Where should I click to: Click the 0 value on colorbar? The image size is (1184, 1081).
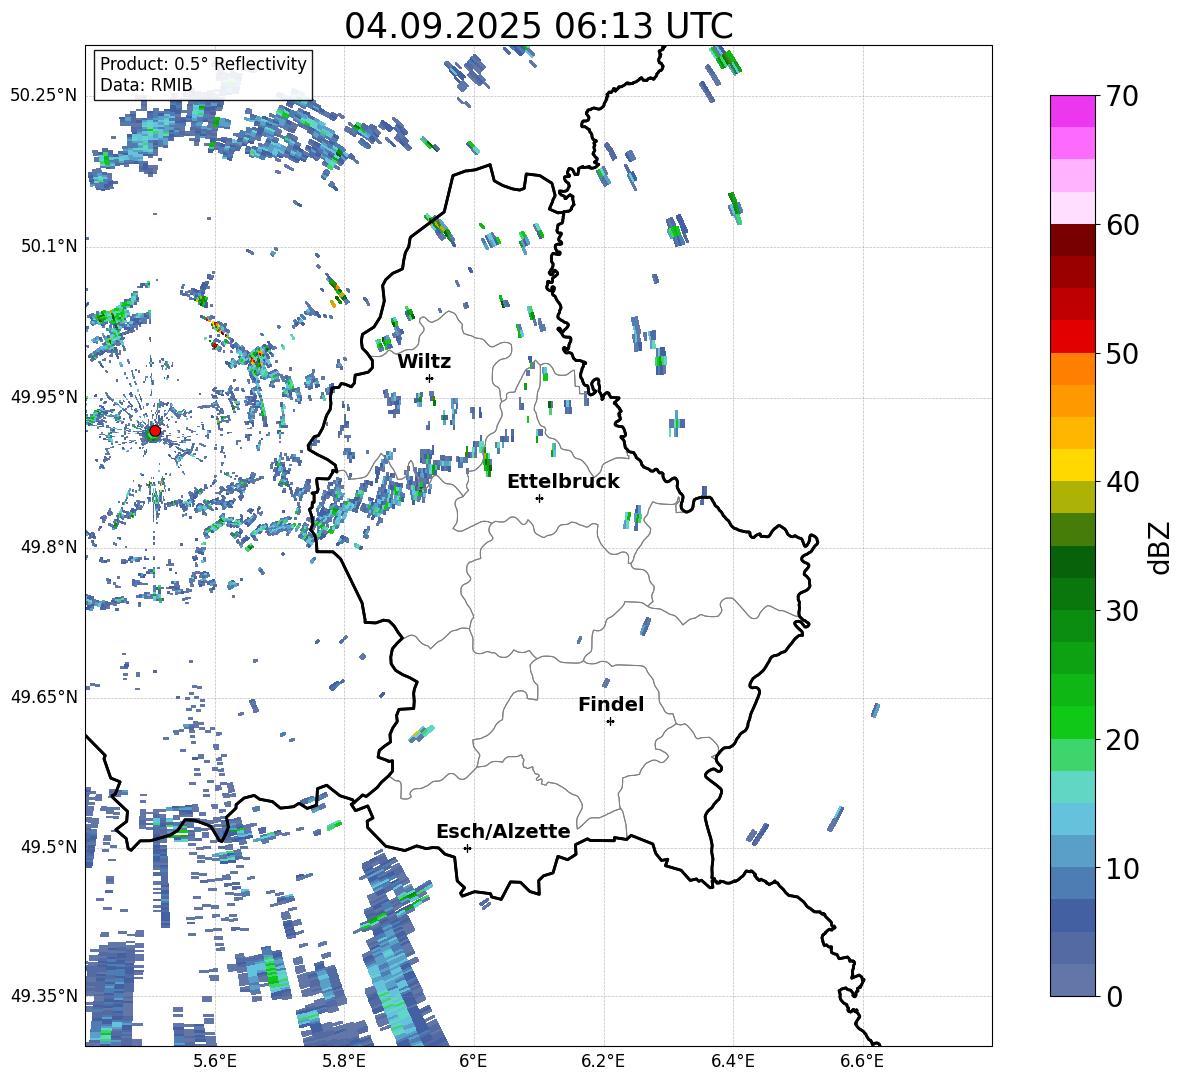(1114, 996)
